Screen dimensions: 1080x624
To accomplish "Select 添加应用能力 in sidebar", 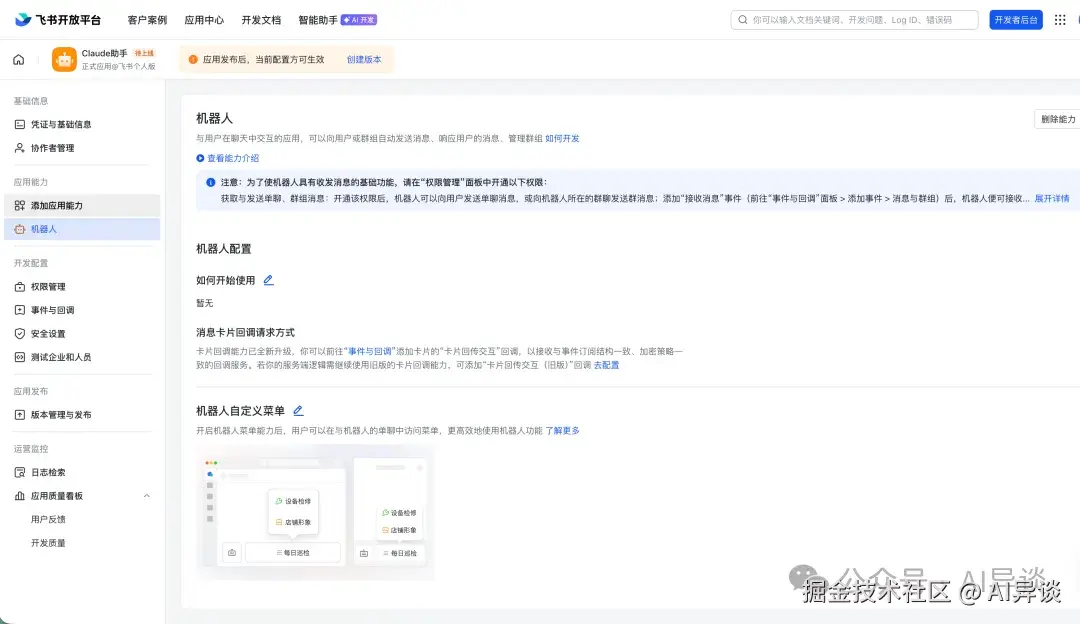I will tap(82, 205).
